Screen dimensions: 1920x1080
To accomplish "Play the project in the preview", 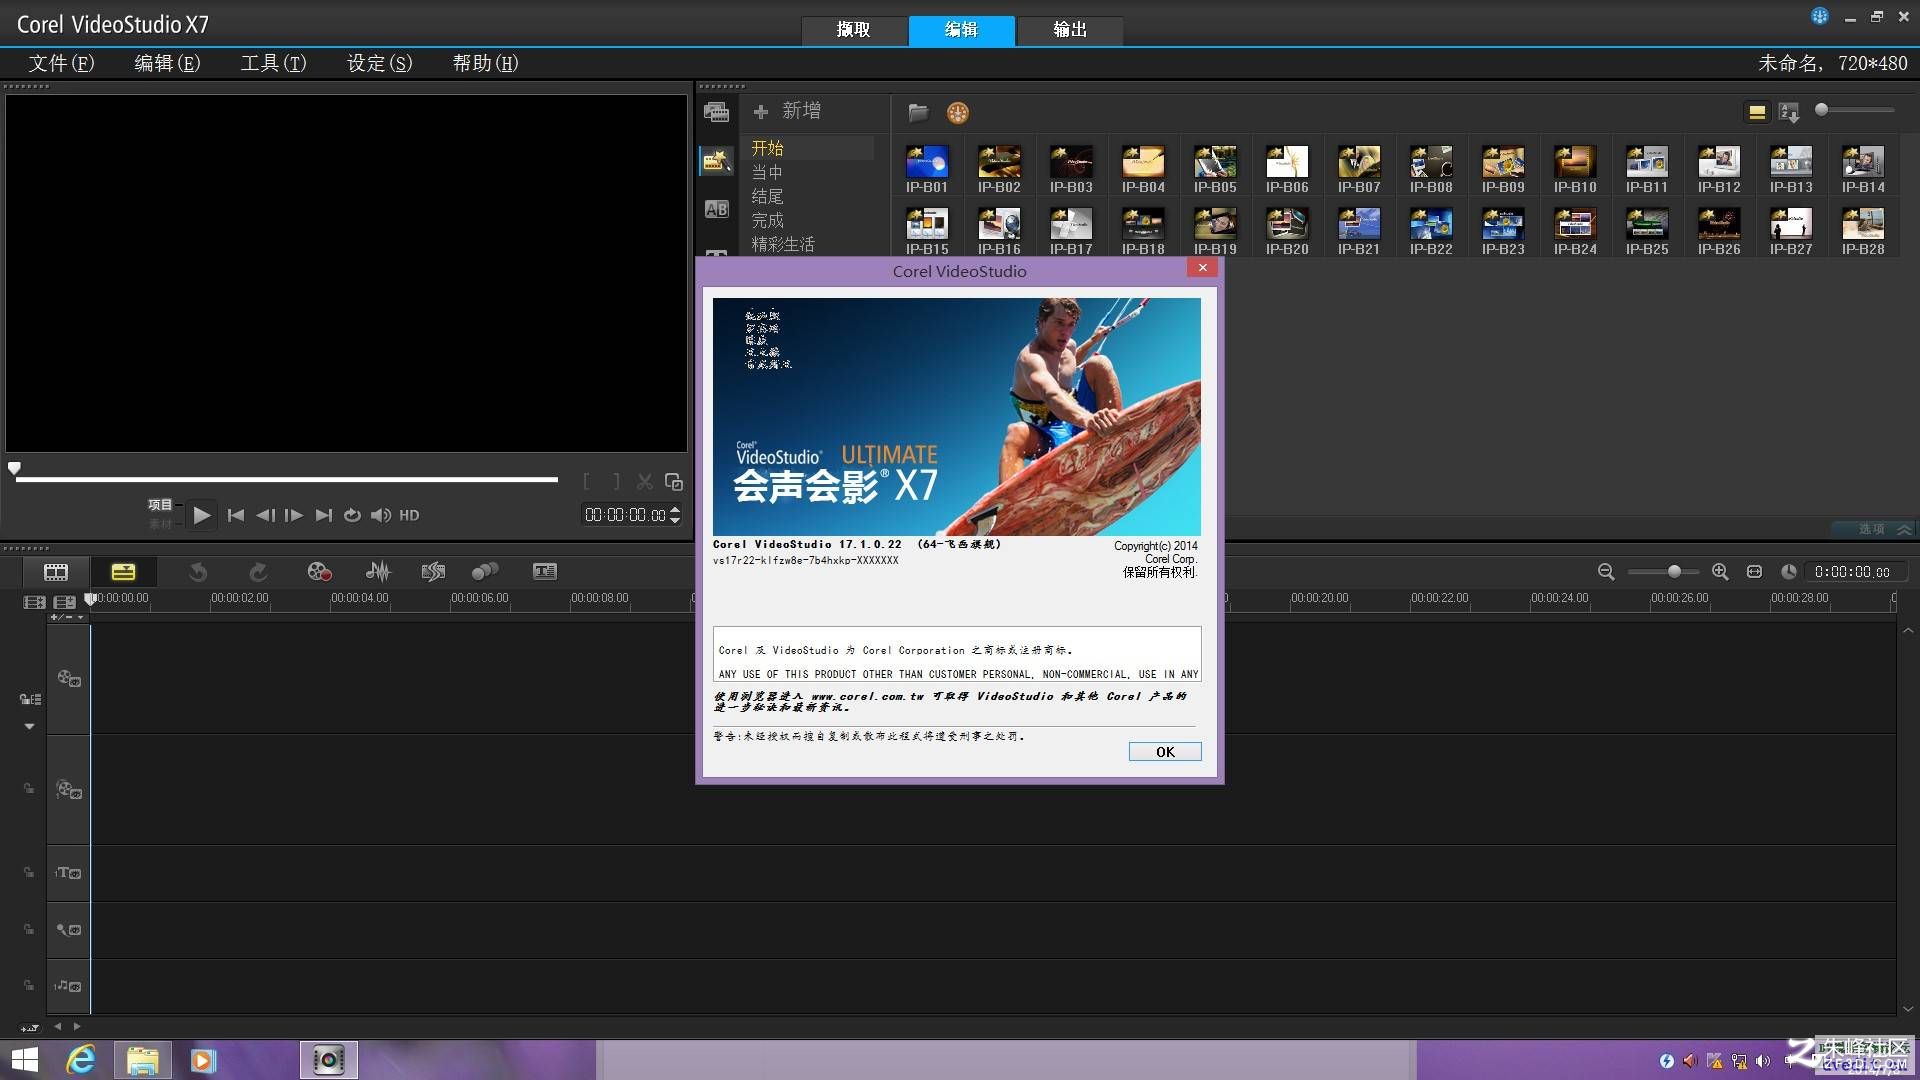I will (202, 515).
